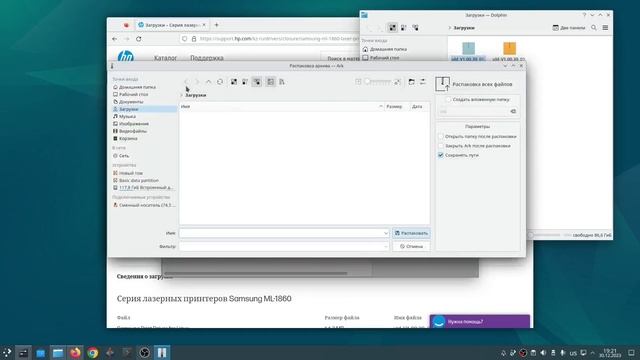Open volume control in system tray
This screenshot has width=640, height=360.
pos(543,353)
